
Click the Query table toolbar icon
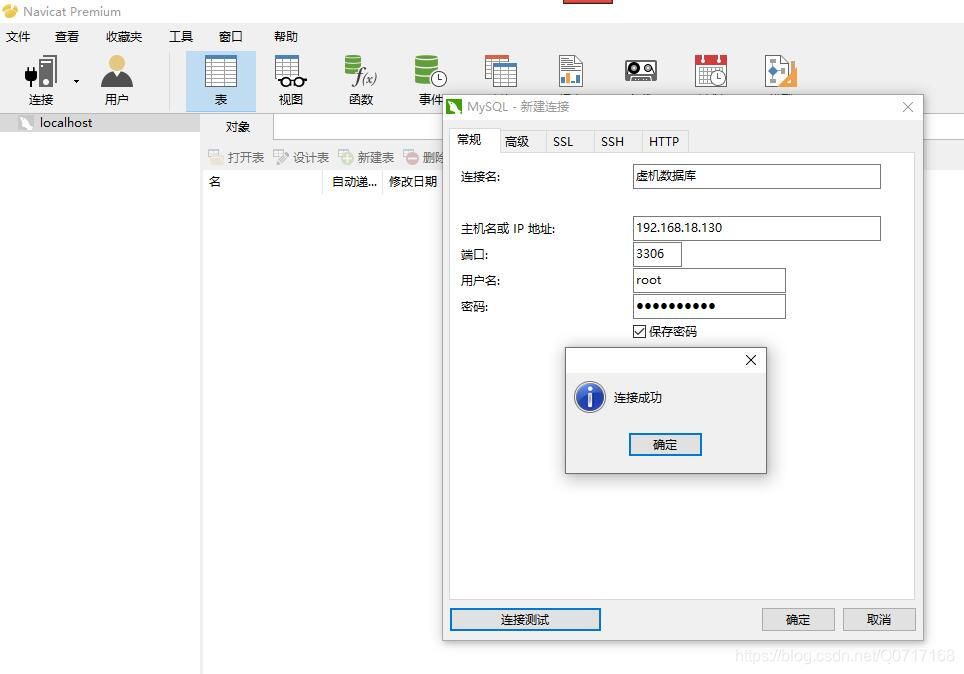click(x=500, y=71)
